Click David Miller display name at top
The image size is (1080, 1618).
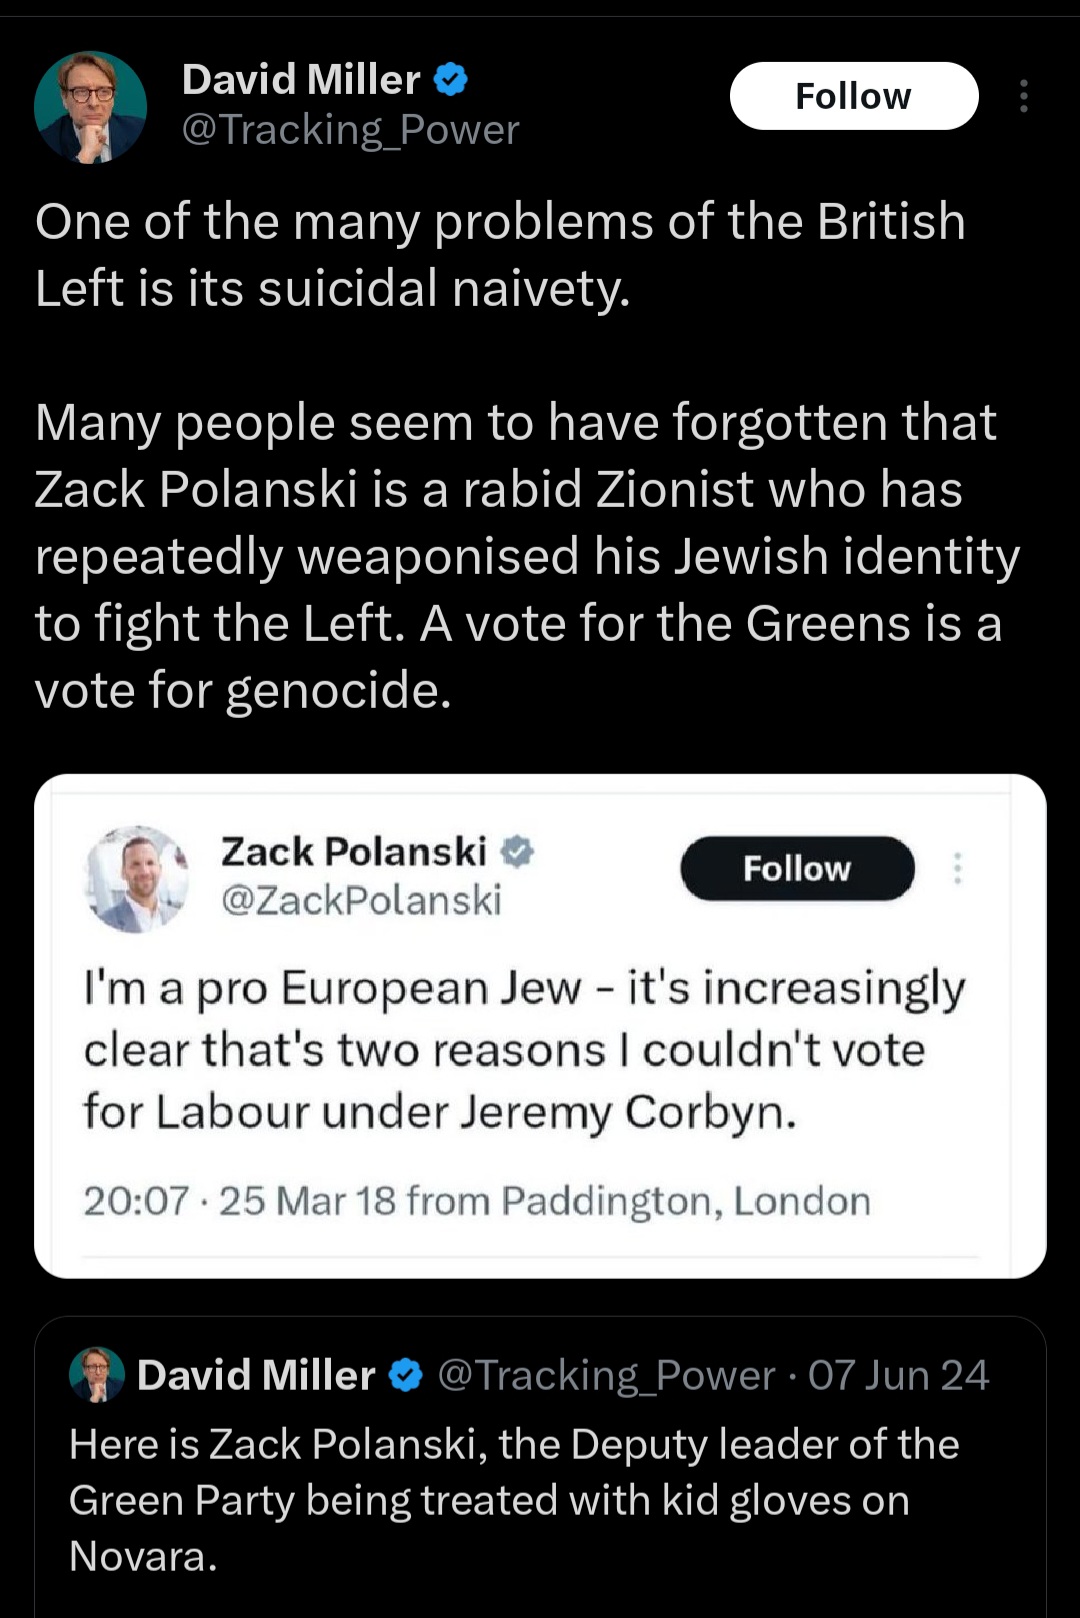[301, 79]
